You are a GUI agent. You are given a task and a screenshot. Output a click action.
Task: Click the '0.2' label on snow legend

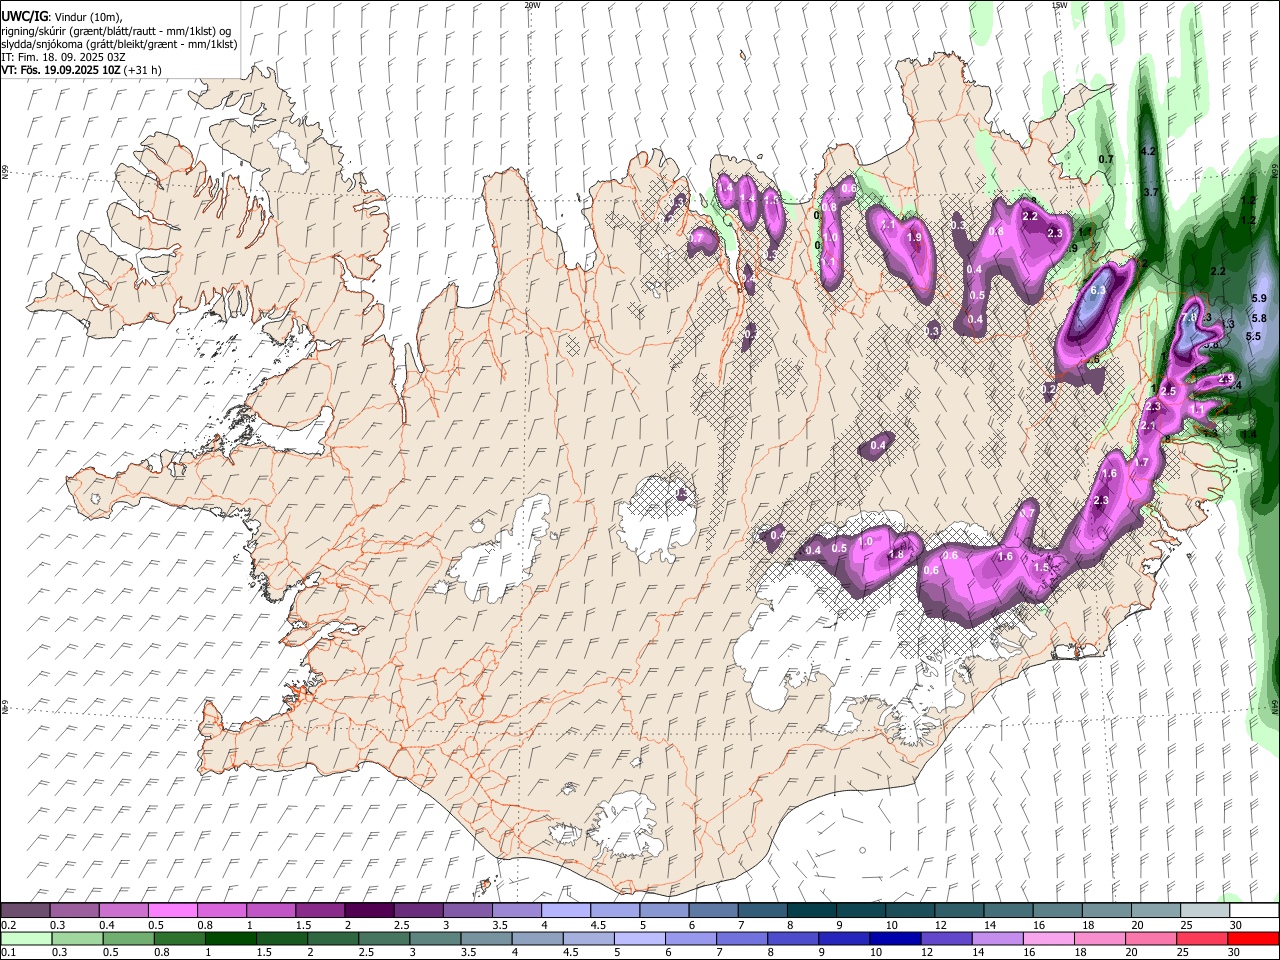[x=9, y=925]
